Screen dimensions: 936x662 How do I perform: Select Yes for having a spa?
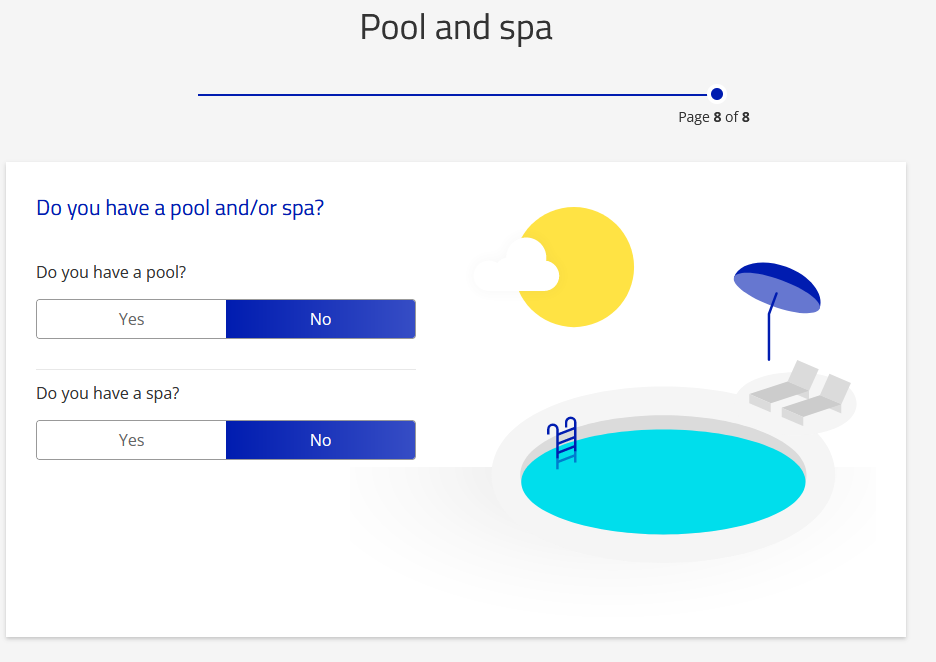pos(131,440)
